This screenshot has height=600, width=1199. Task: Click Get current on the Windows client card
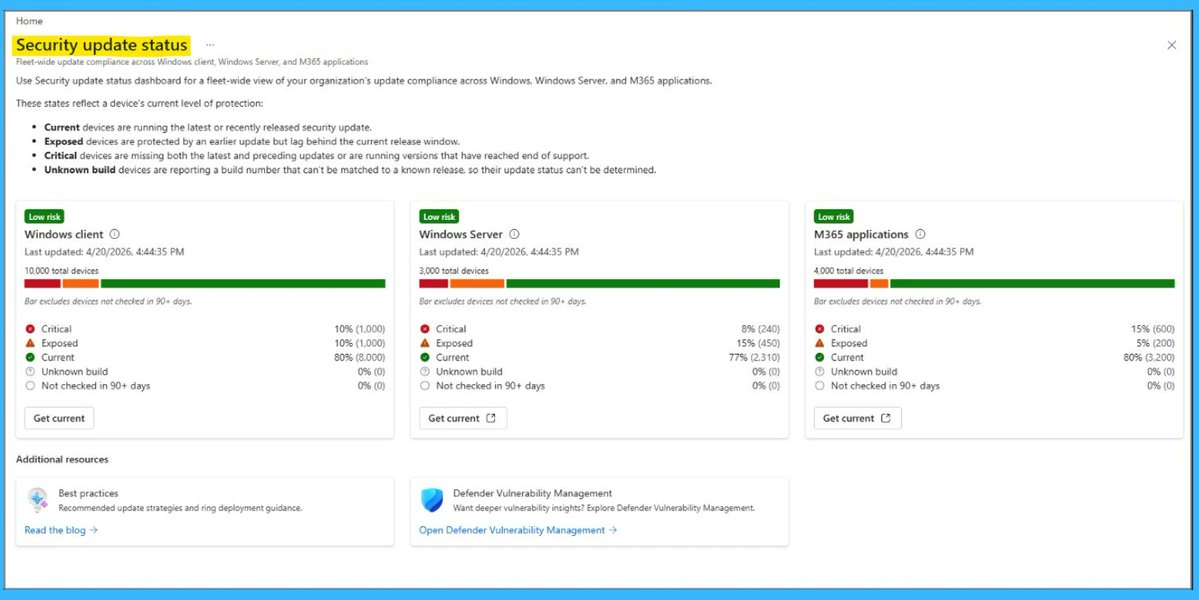pyautogui.click(x=58, y=419)
